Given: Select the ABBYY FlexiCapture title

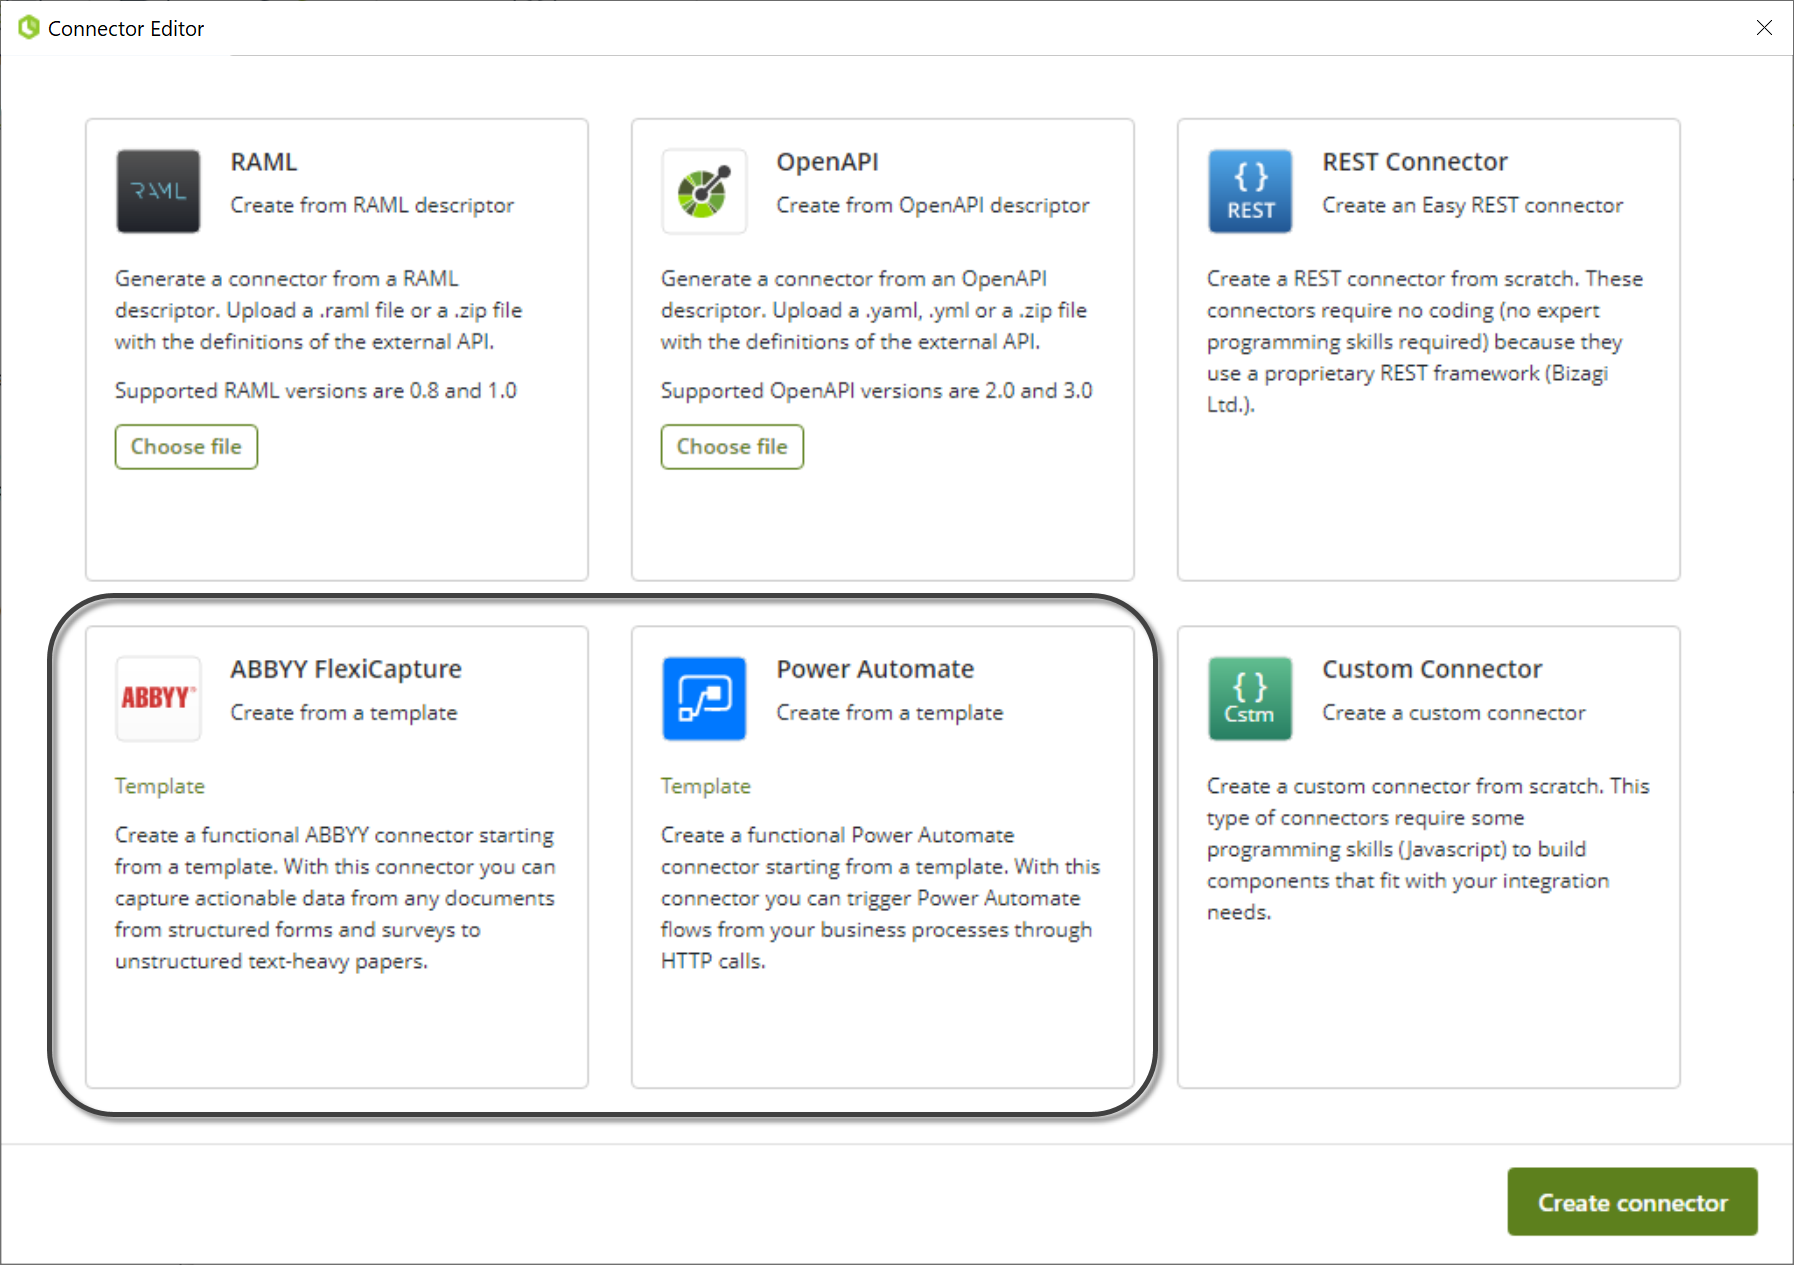Looking at the screenshot, I should coord(346,669).
